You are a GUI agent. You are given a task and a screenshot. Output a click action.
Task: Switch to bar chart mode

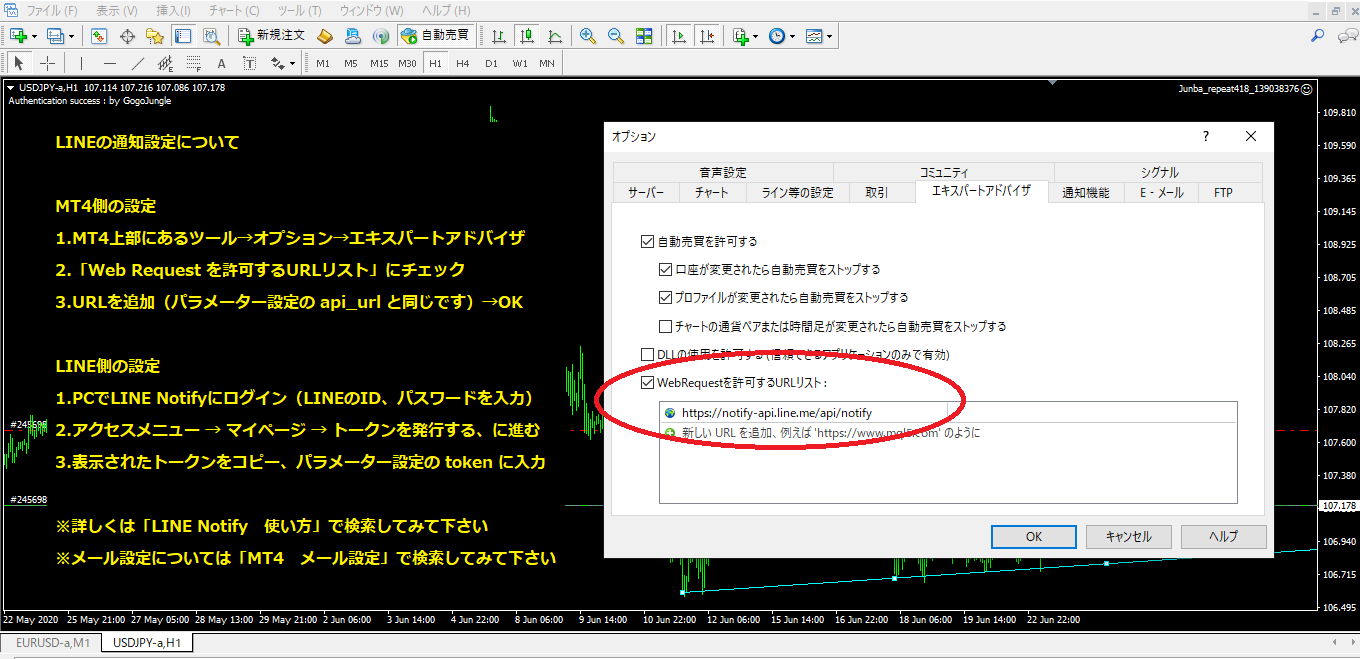tap(499, 36)
